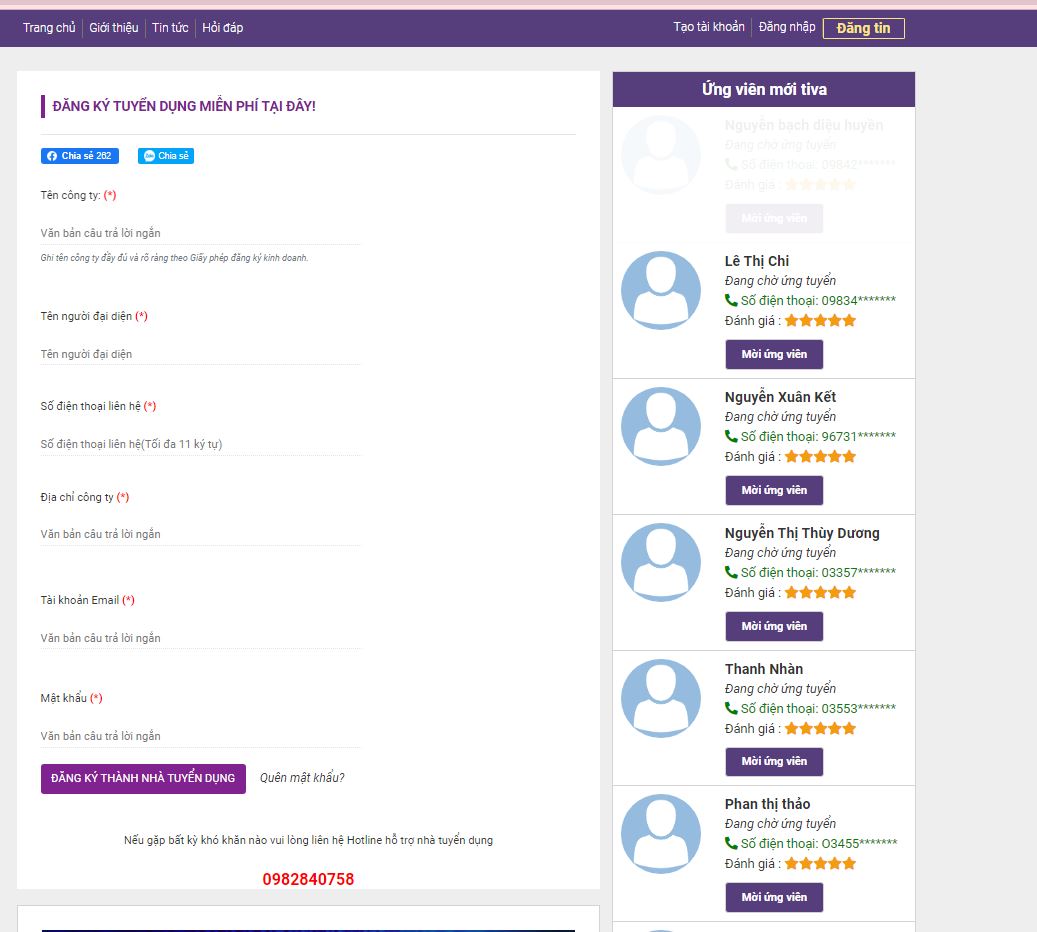1037x932 pixels.
Task: Open the Tin tức menu item
Action: [x=170, y=28]
